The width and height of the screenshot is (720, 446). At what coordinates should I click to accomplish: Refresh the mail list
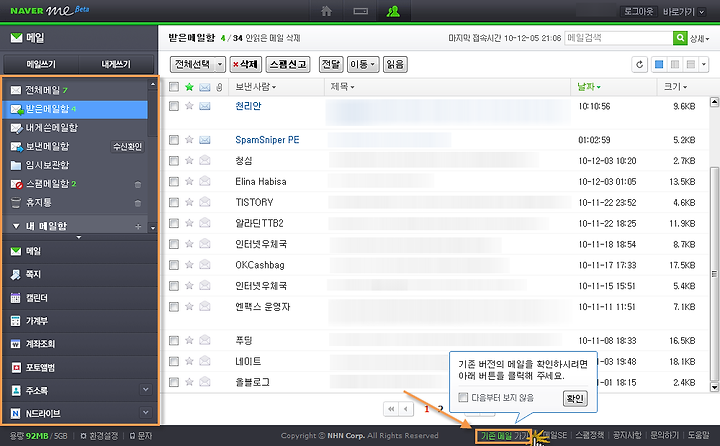[x=639, y=64]
